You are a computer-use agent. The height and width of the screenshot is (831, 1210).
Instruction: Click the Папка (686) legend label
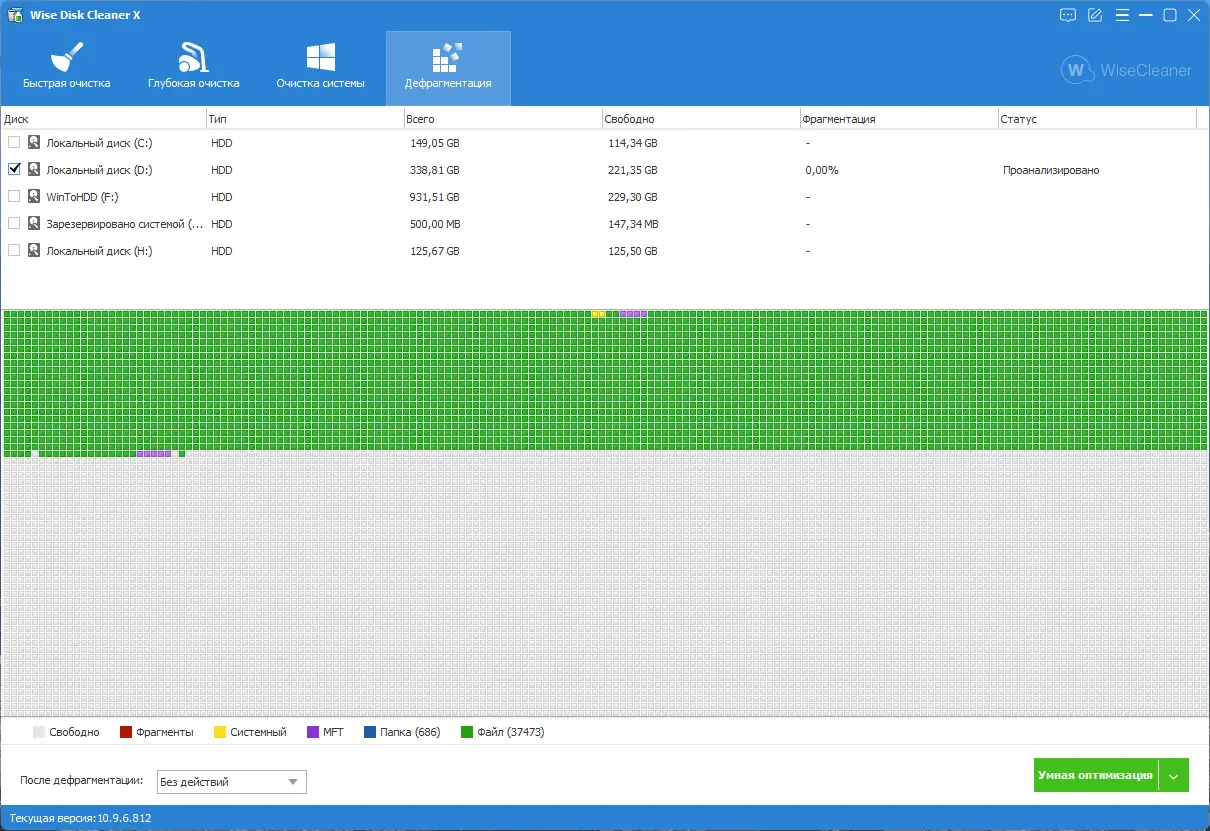point(410,732)
